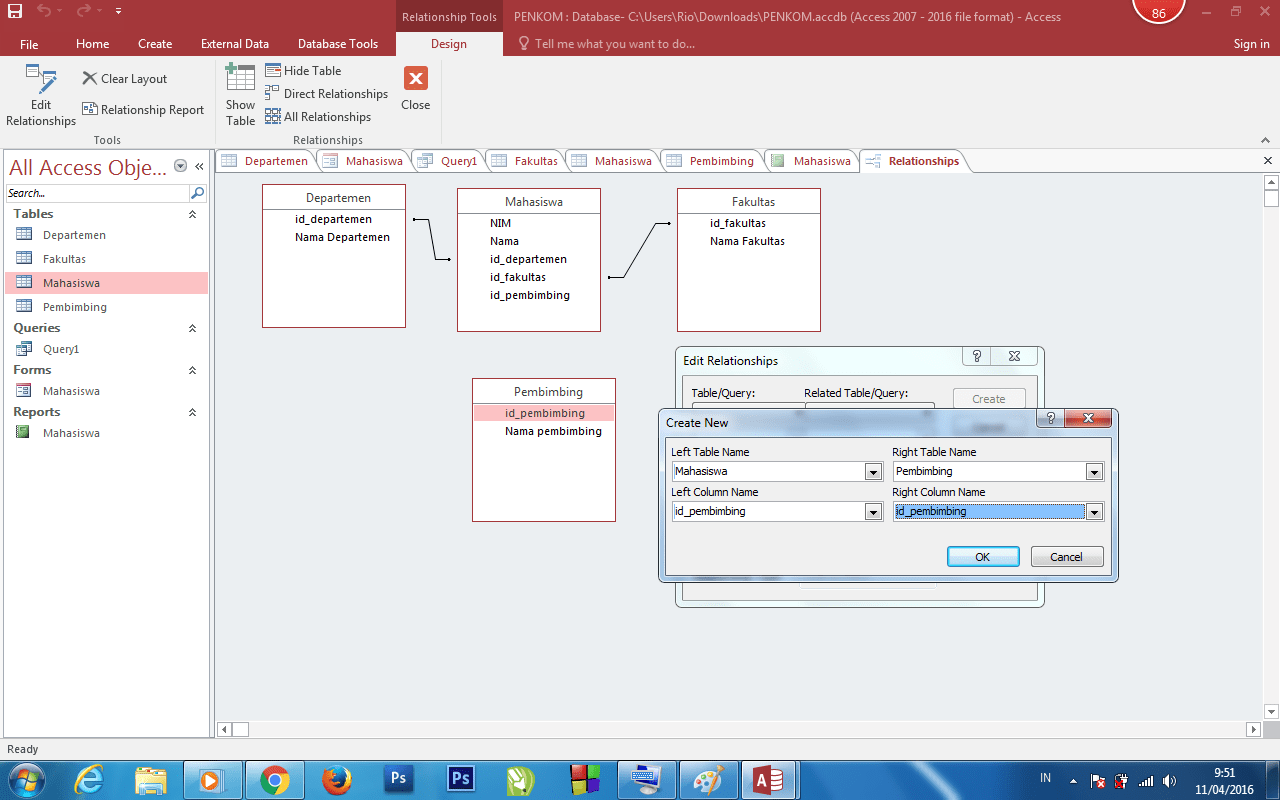The width and height of the screenshot is (1280, 800).
Task: Switch to the Create ribbon tab
Action: point(155,44)
